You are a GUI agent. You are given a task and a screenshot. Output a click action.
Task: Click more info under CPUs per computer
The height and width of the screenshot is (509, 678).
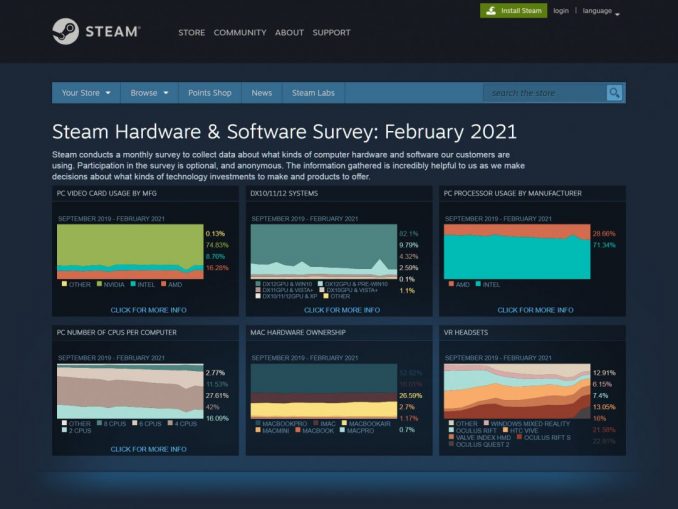point(148,449)
